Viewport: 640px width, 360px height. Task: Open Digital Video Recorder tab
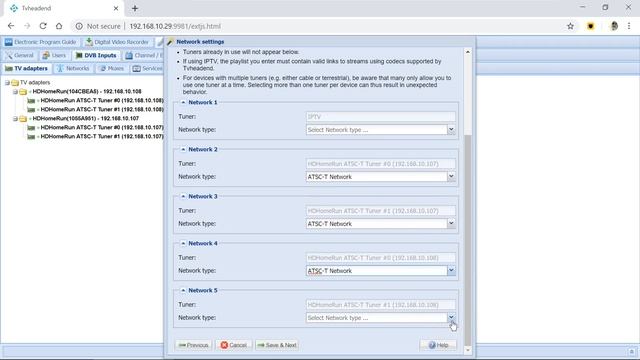[117, 42]
